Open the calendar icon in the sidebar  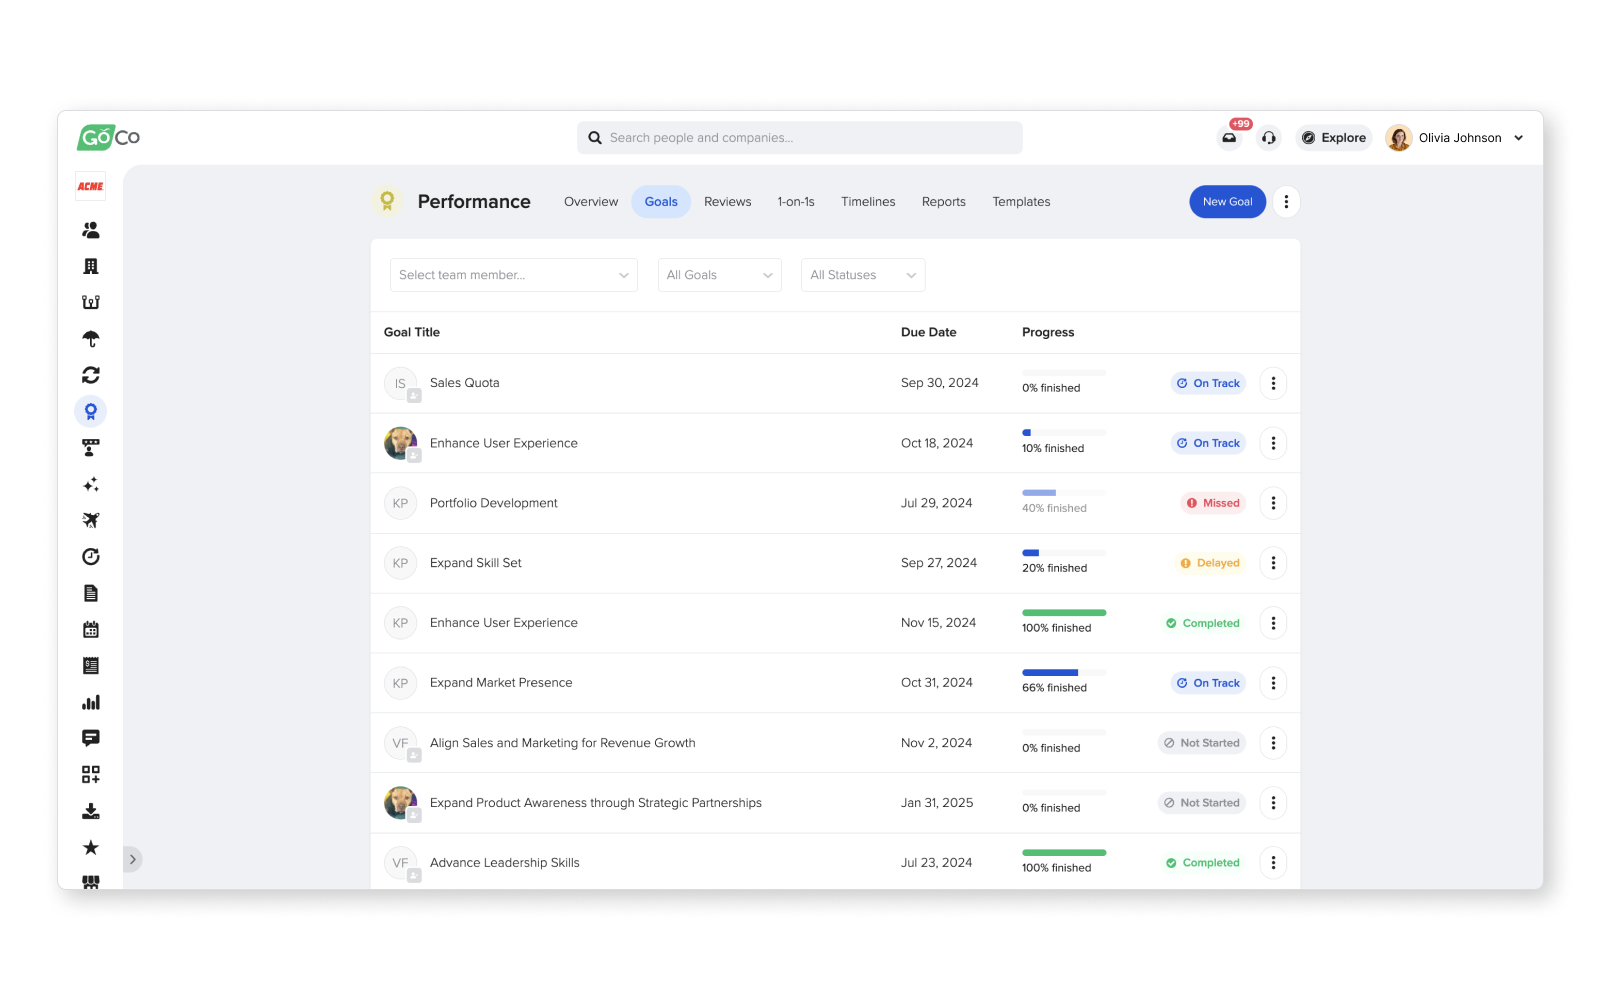coord(90,629)
